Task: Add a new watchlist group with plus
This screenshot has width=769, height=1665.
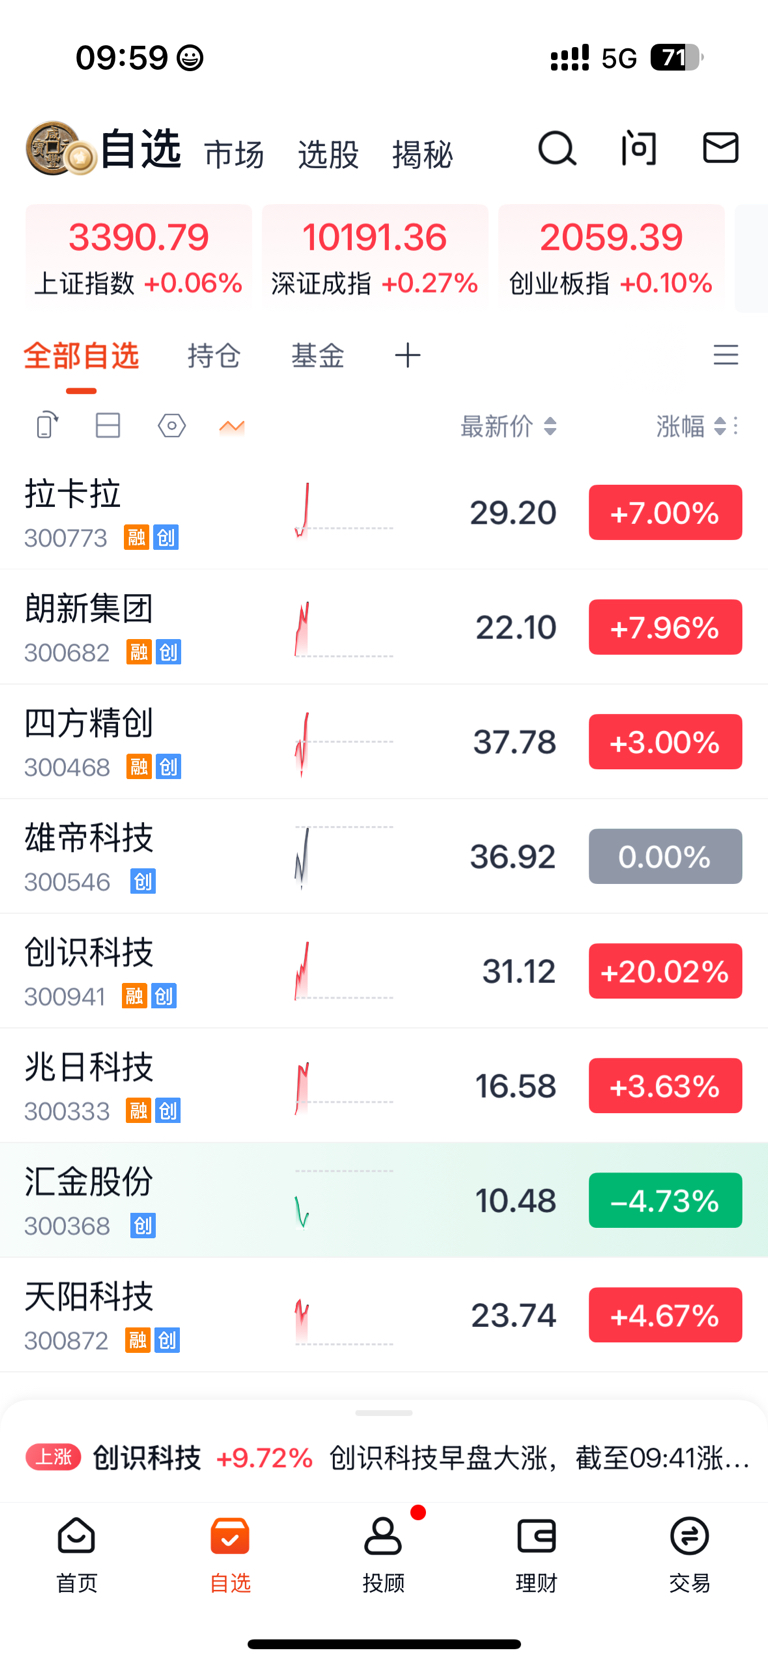Action: (408, 355)
